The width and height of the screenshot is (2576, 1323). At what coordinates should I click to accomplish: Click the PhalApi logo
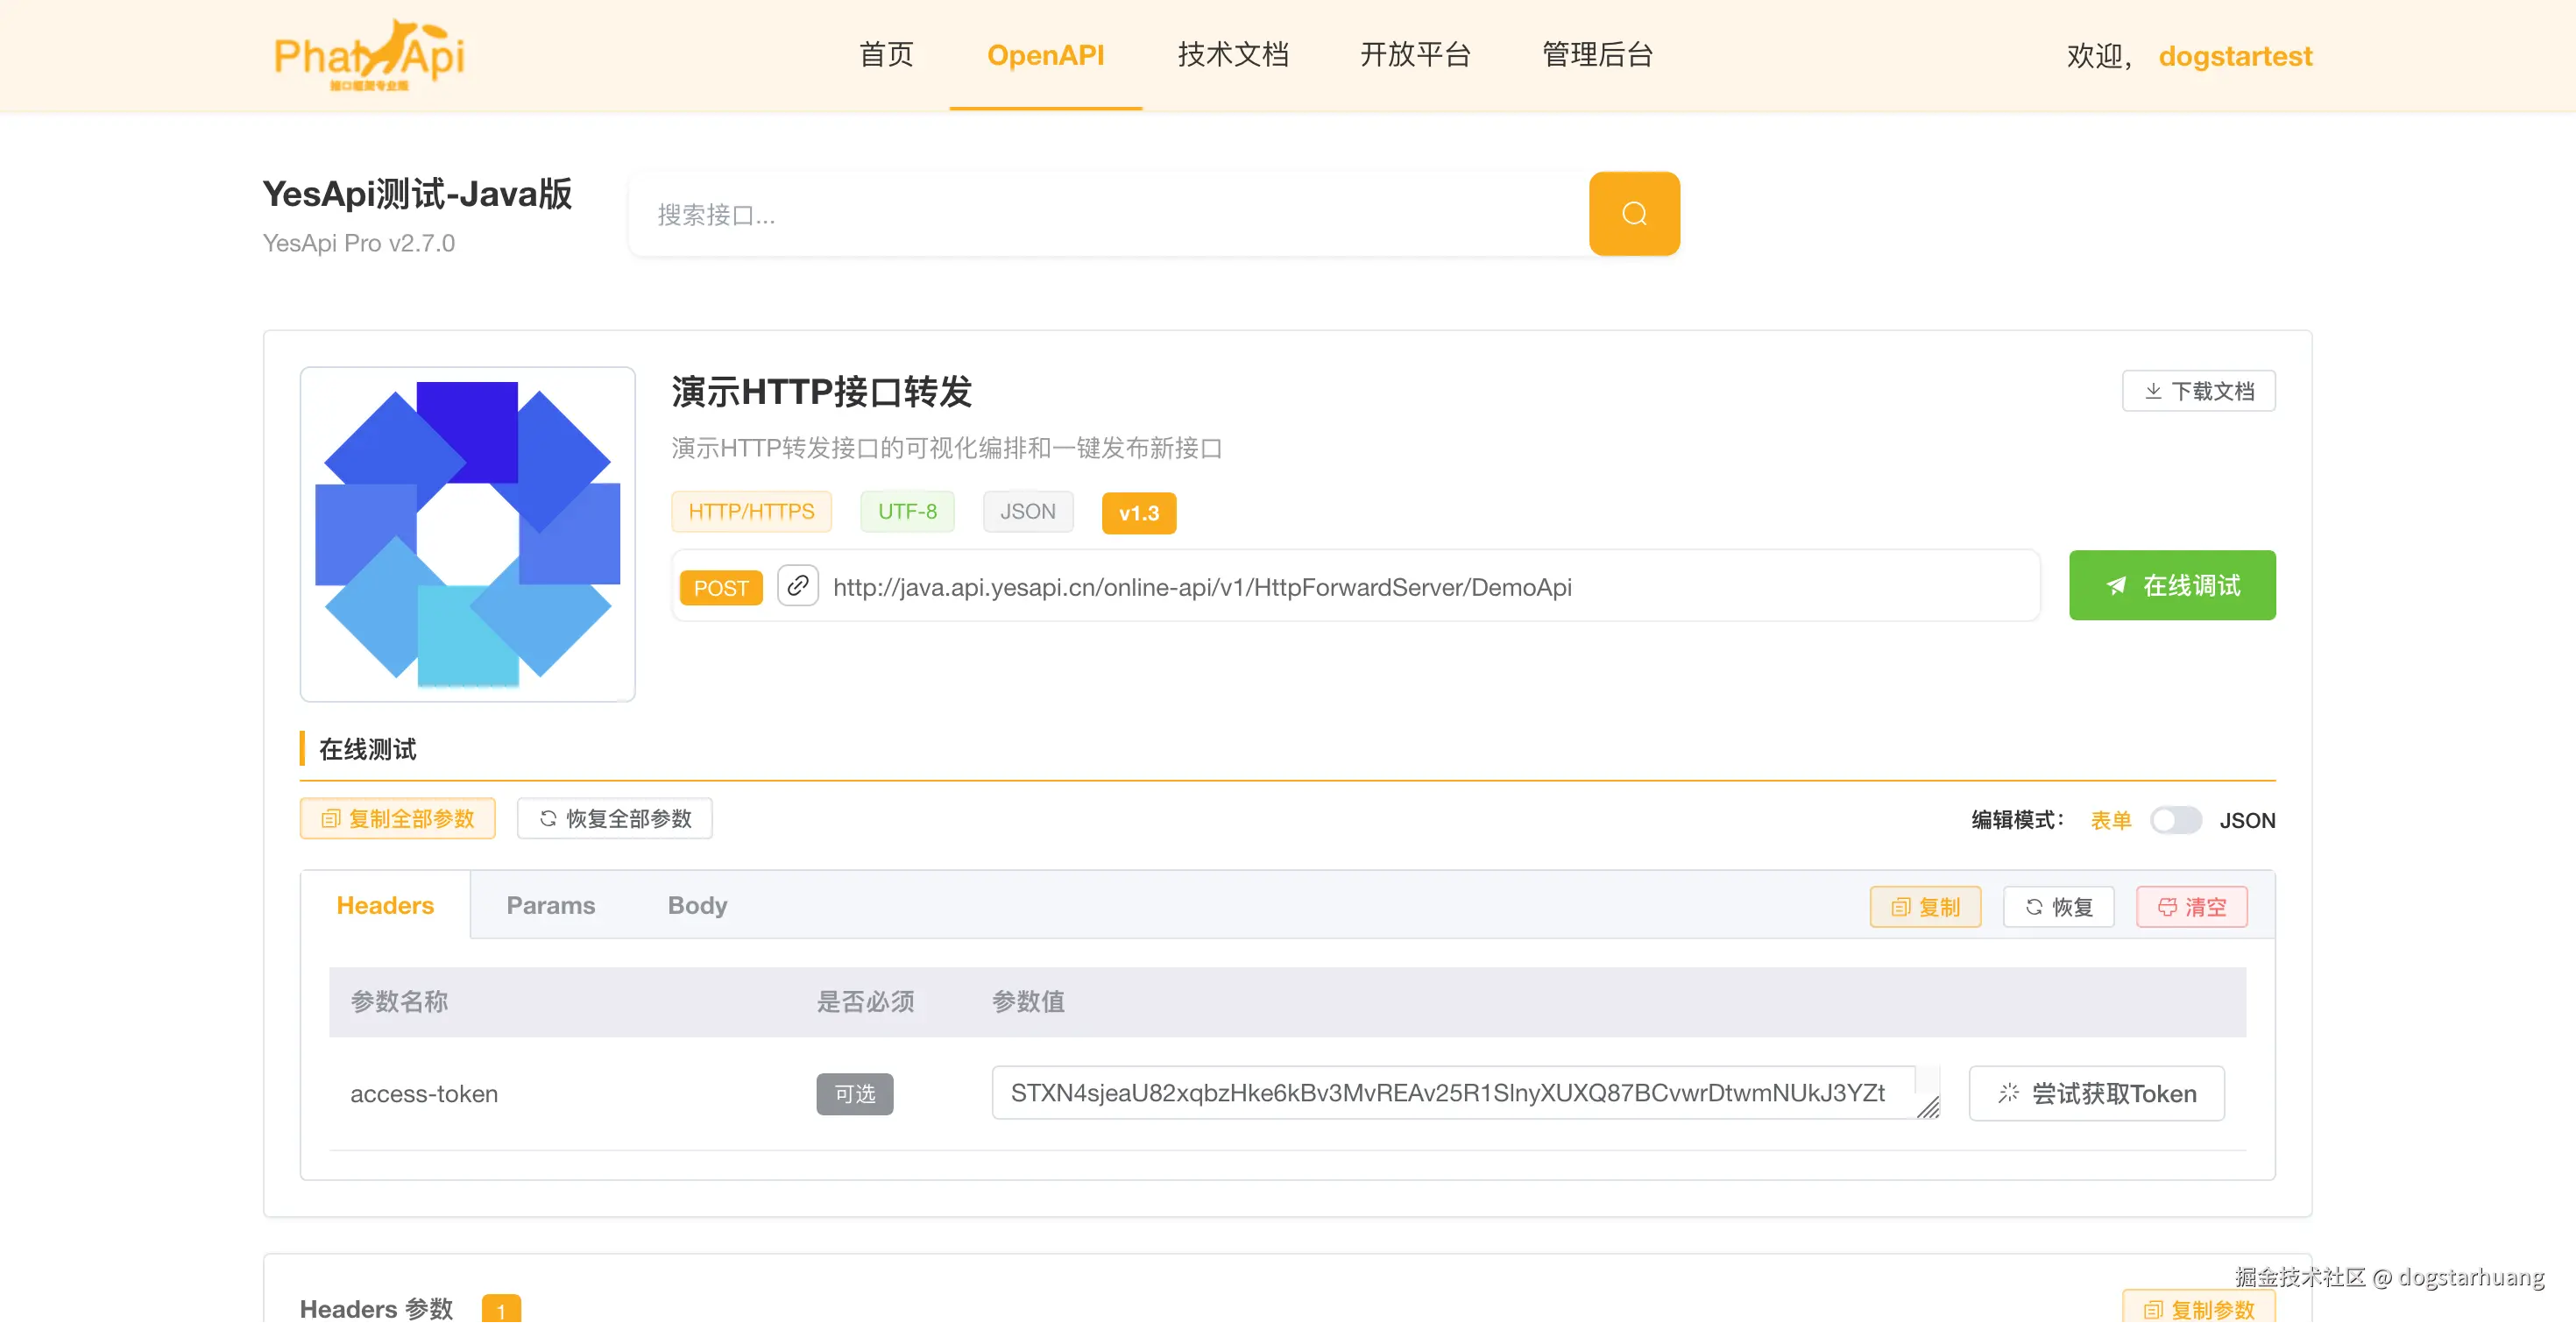[x=369, y=55]
